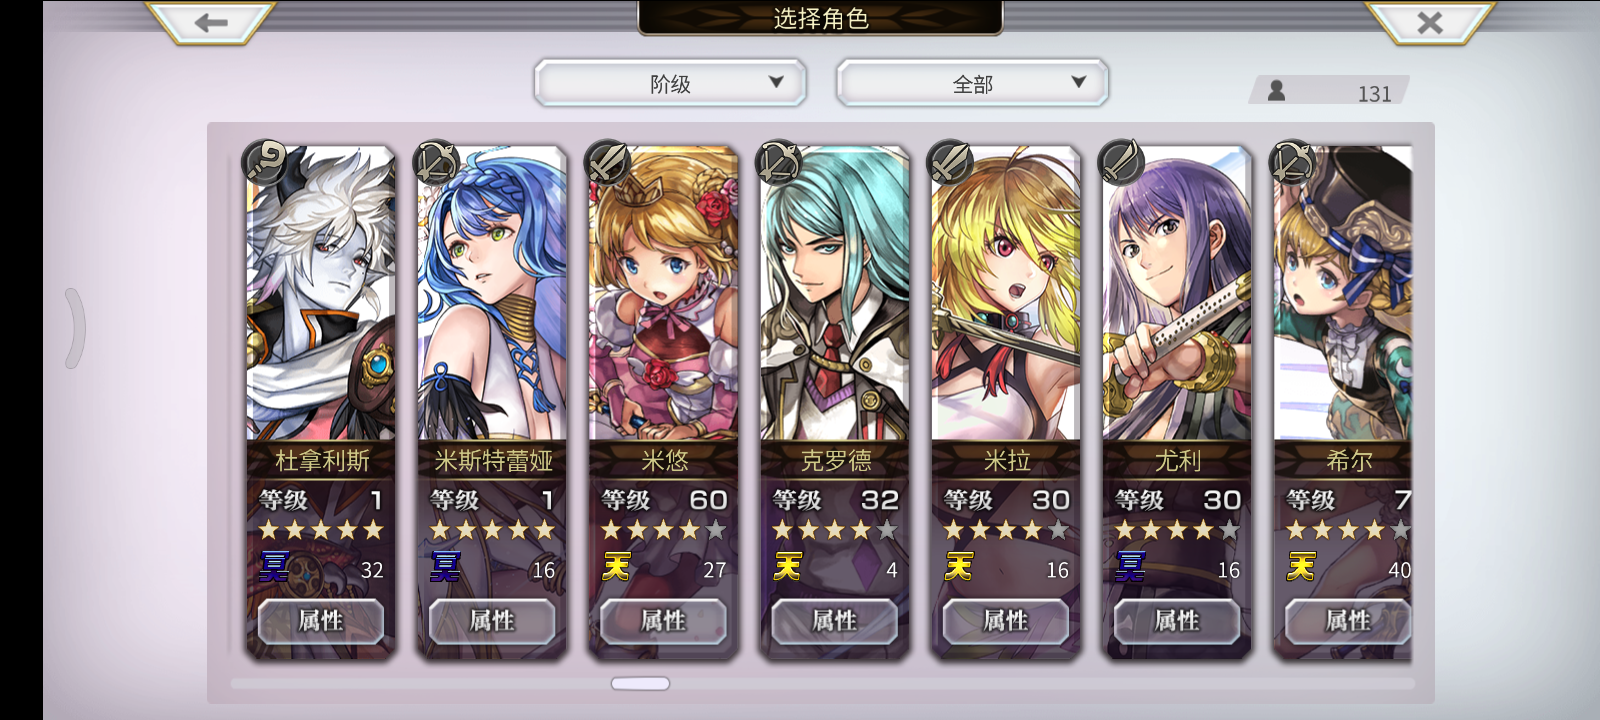Open the 阶级 sort dropdown

tap(670, 83)
